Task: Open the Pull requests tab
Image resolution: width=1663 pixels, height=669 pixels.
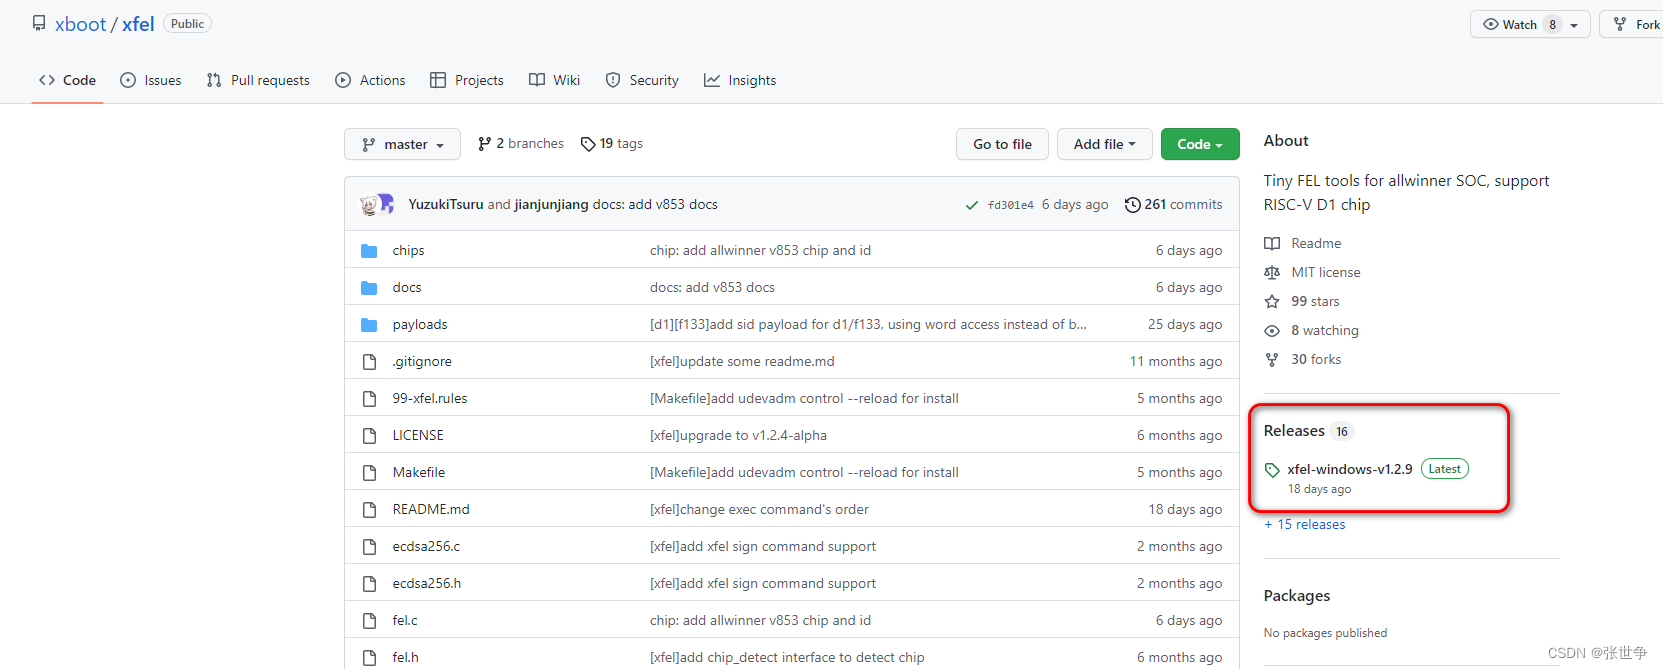Action: (x=258, y=80)
